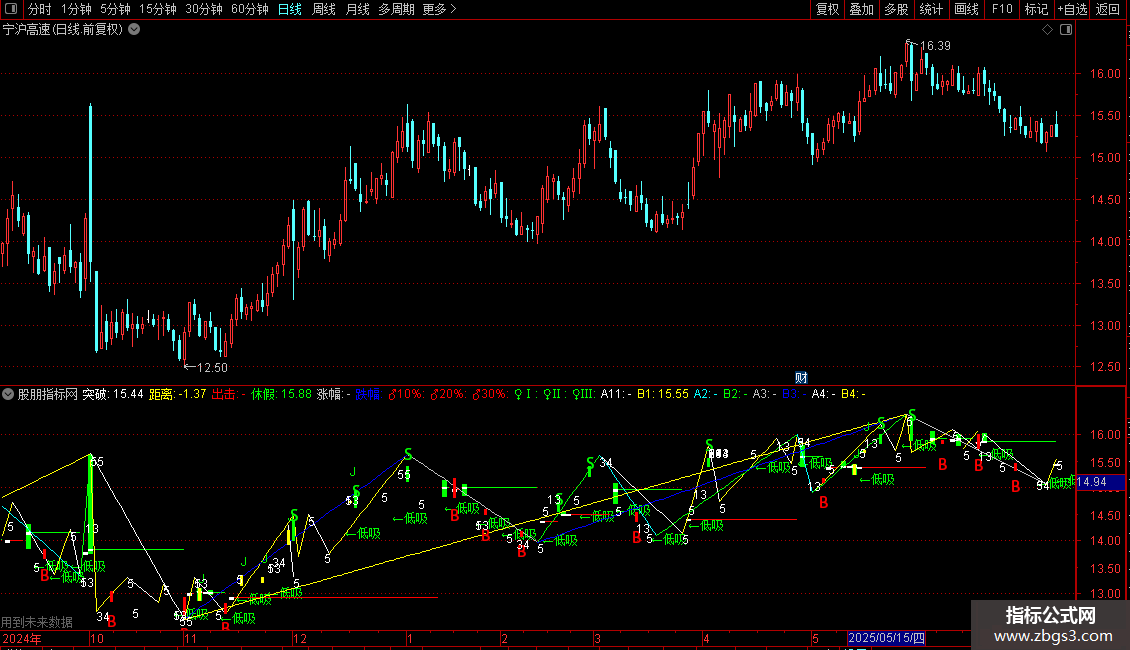Toggle right side panel icon above chart
1130x650 pixels.
pos(1066,30)
